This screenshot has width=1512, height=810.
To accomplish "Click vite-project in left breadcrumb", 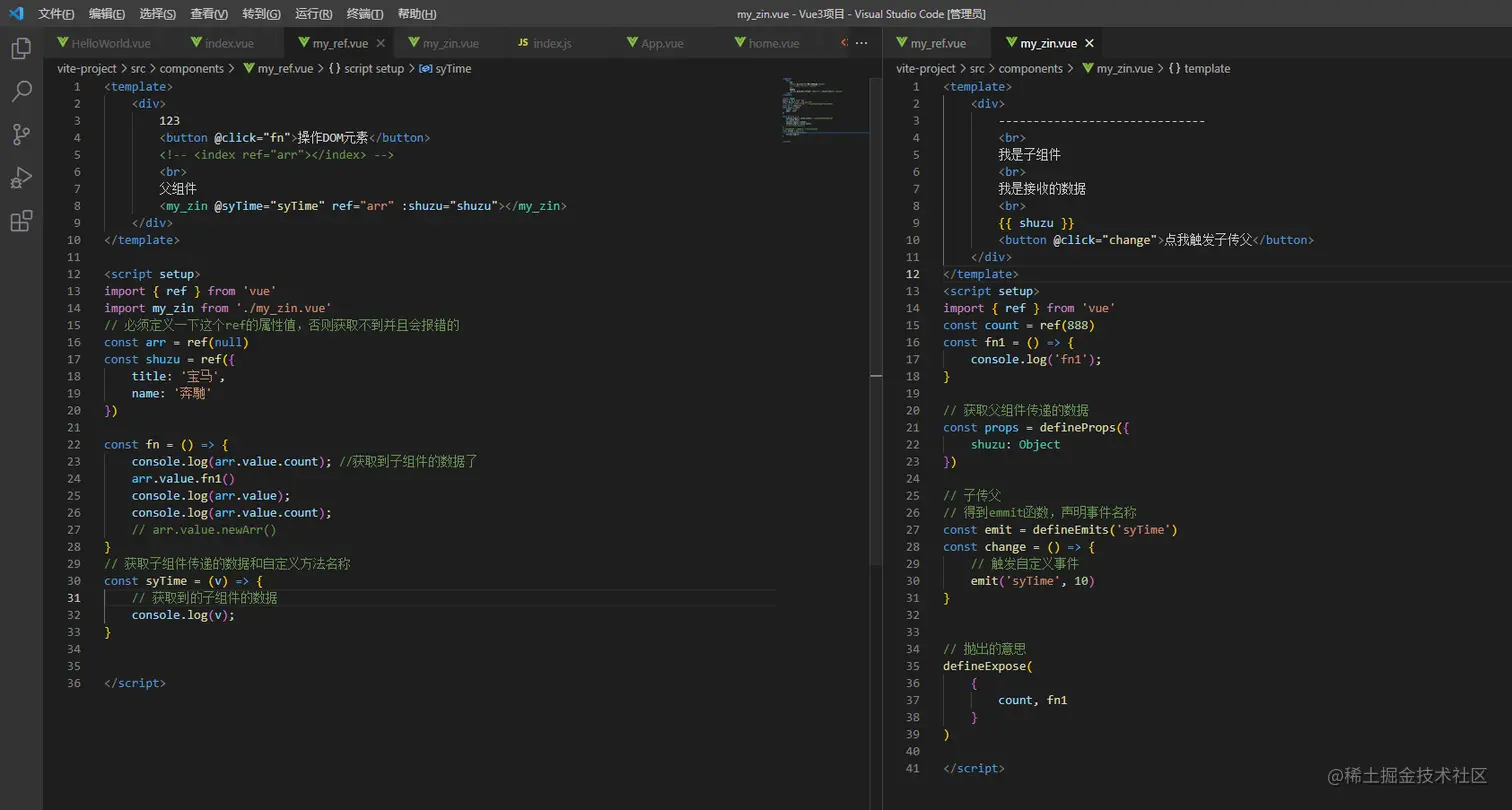I will pyautogui.click(x=86, y=69).
